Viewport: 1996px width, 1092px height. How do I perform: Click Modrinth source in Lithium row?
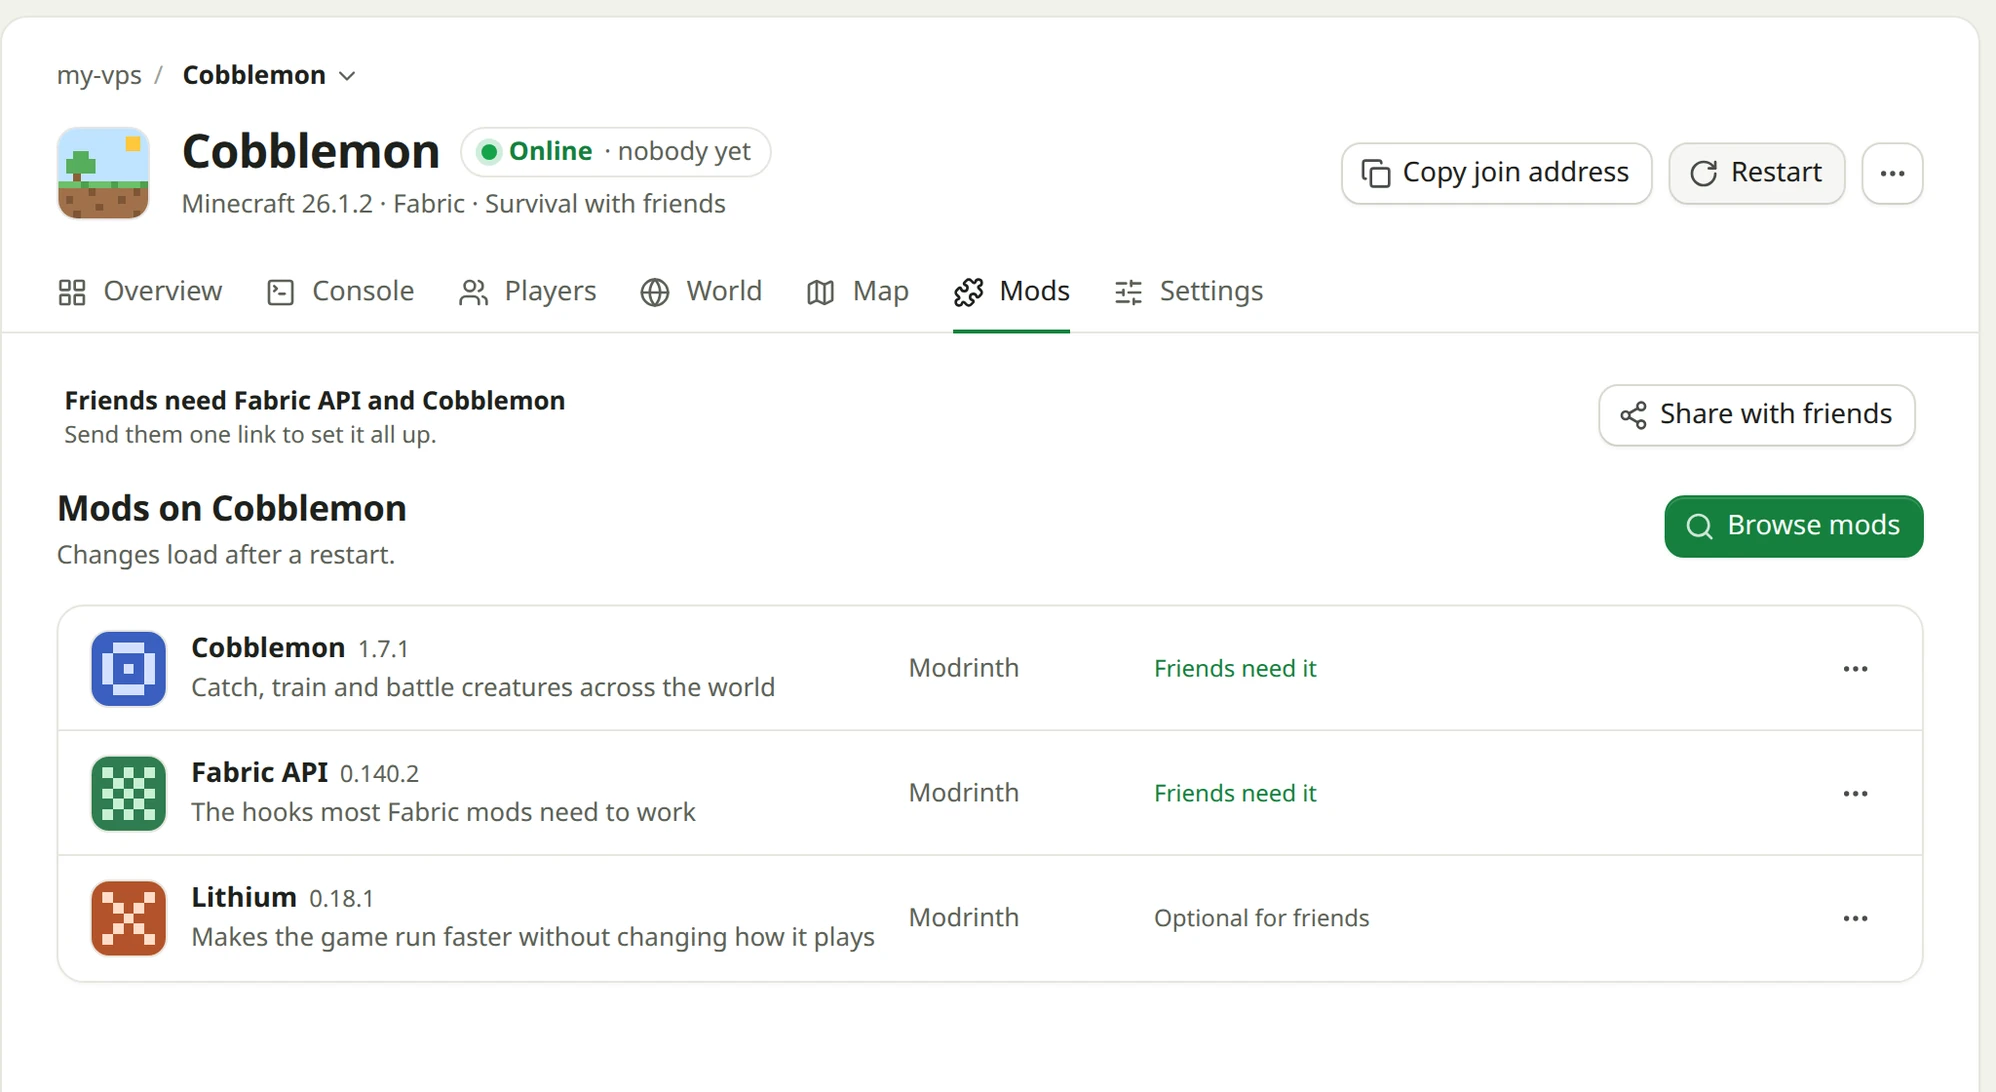[964, 918]
